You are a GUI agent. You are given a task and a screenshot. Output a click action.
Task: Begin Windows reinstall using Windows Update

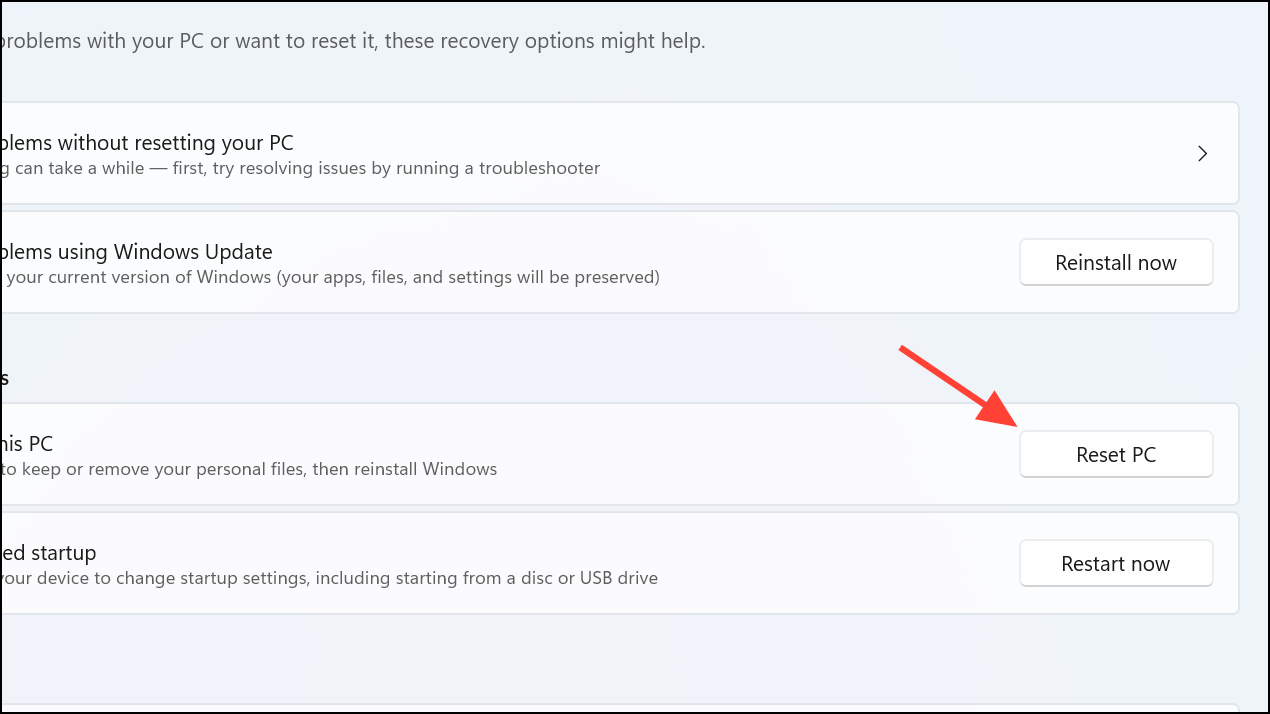pos(1116,262)
